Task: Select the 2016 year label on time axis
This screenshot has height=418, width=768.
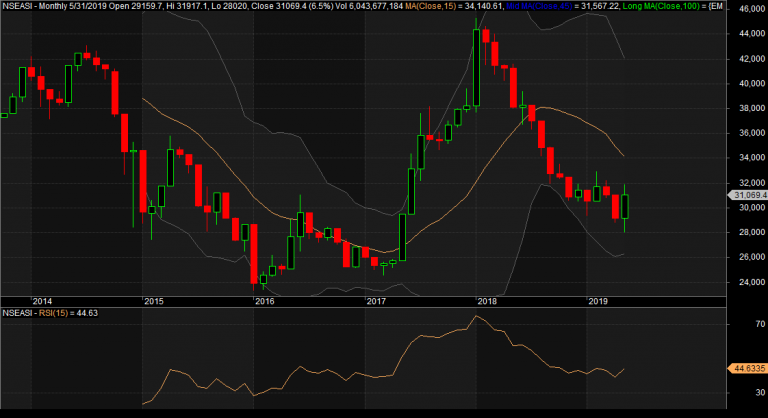Action: pos(265,301)
